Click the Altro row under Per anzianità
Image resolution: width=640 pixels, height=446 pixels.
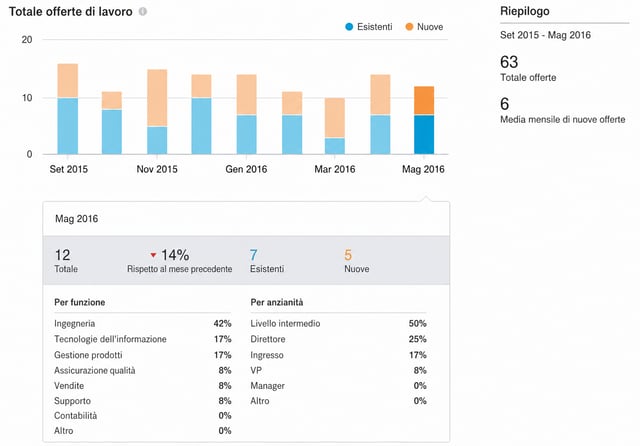point(338,401)
